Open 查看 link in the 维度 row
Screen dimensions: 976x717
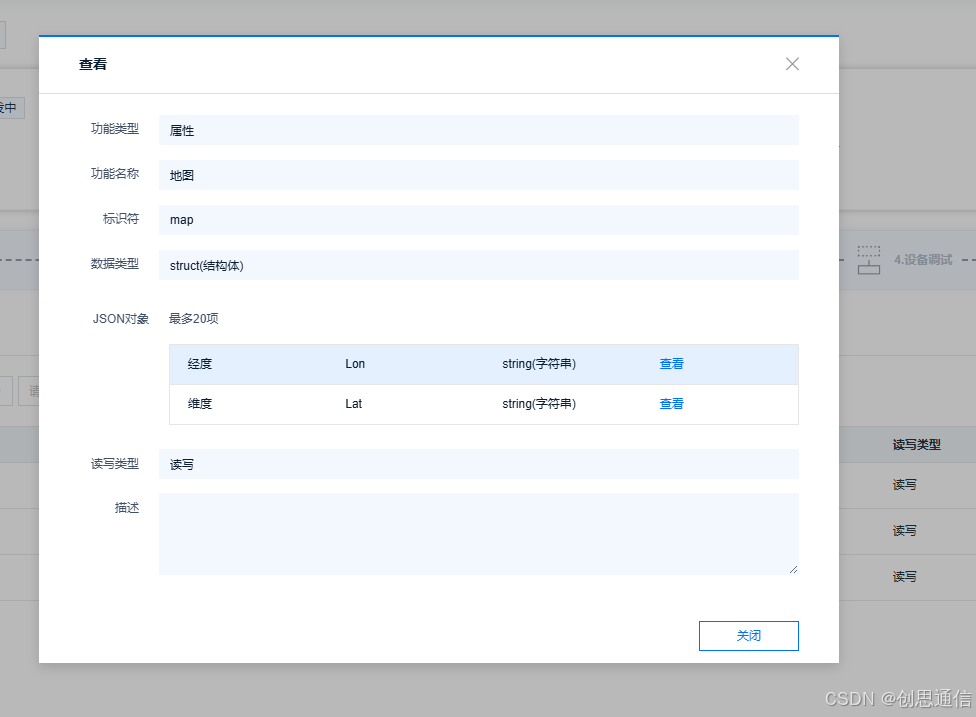[x=671, y=404]
